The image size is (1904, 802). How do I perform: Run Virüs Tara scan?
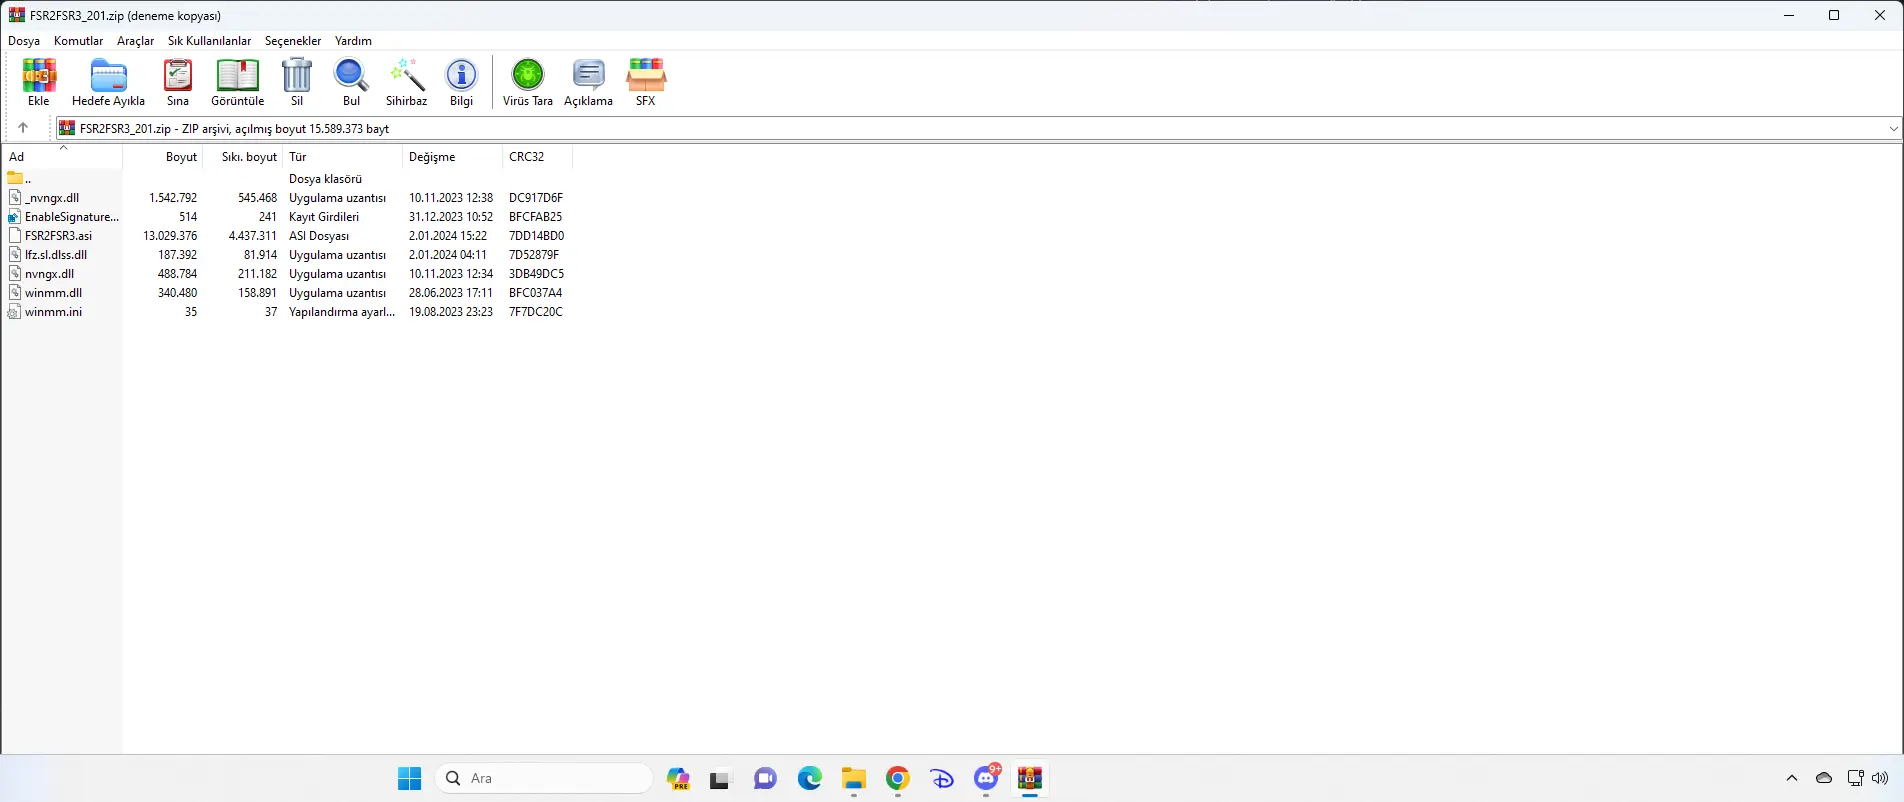[x=528, y=82]
